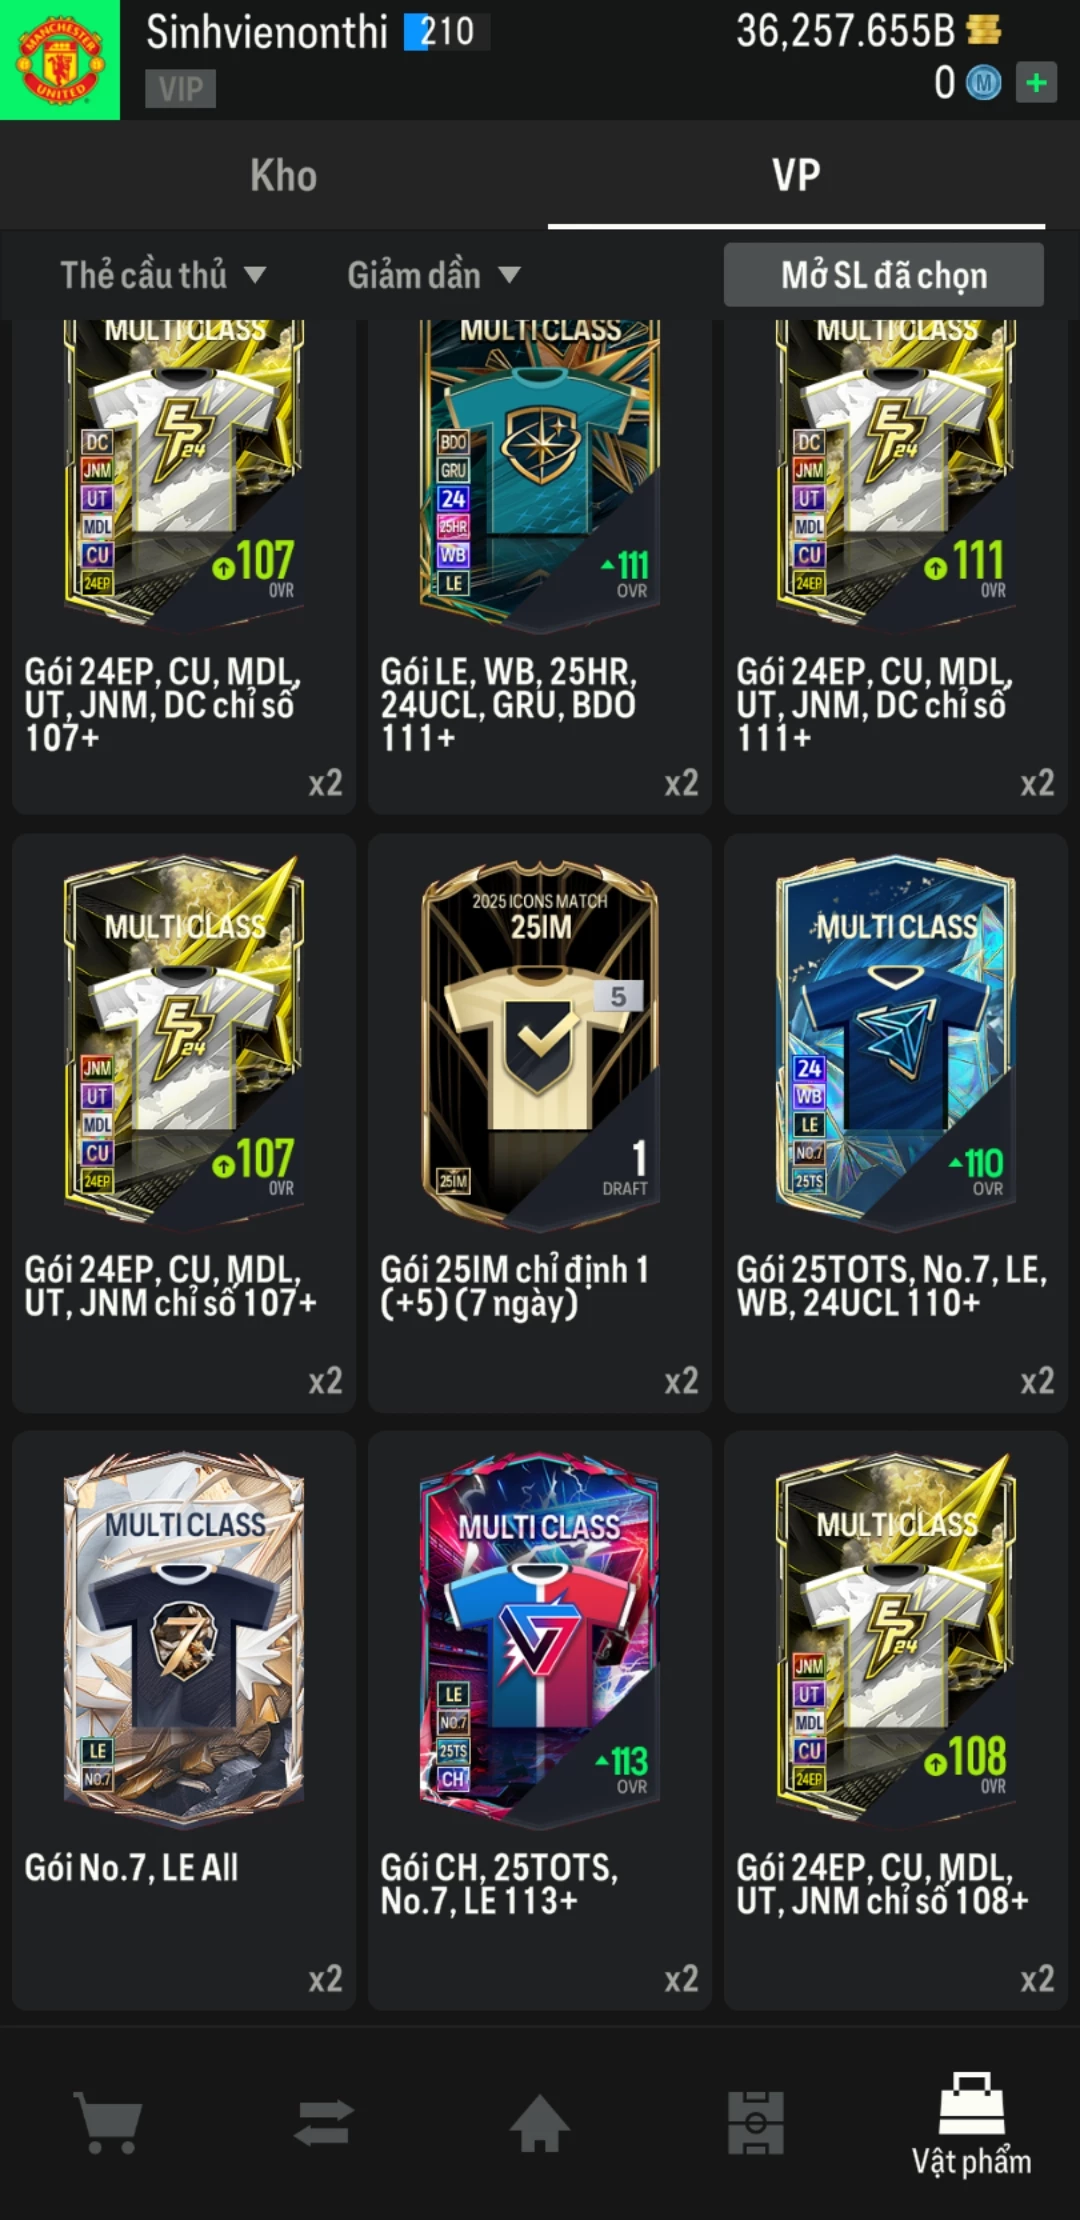Select the Gói No.7, LE All pack
This screenshot has height=2220, width=1080.
tap(184, 1720)
